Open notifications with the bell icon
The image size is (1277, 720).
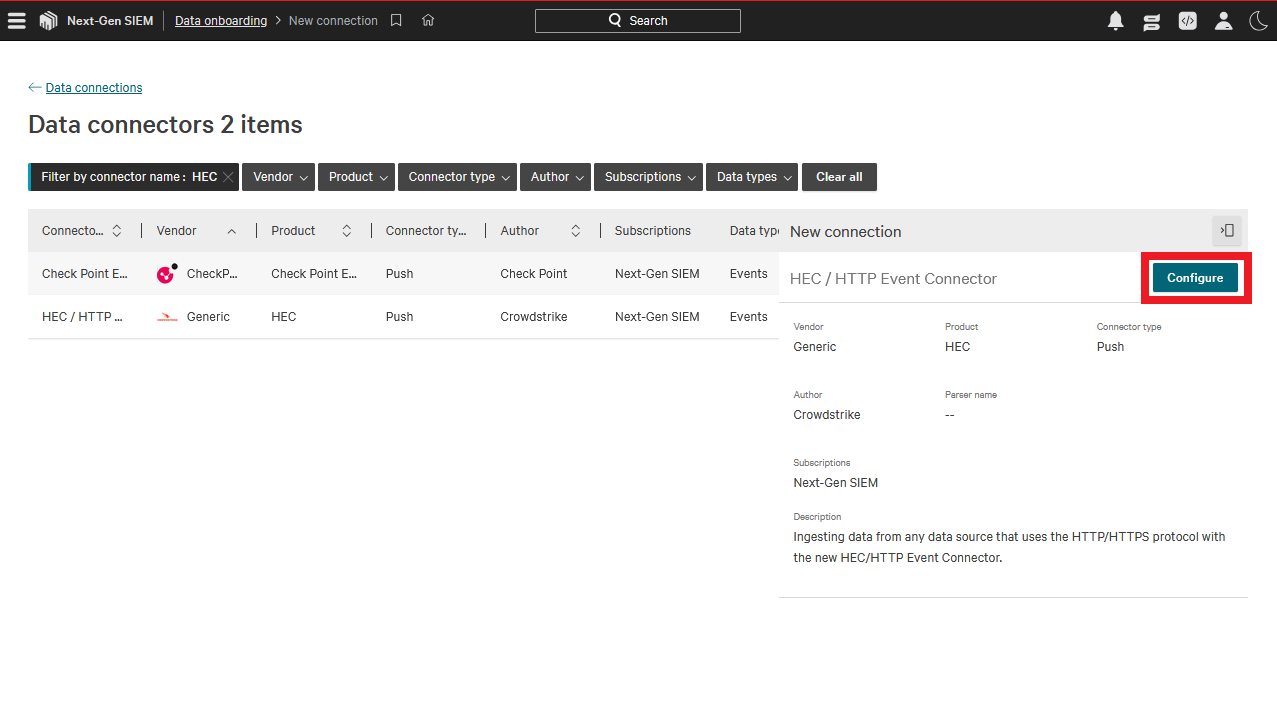click(x=1116, y=21)
